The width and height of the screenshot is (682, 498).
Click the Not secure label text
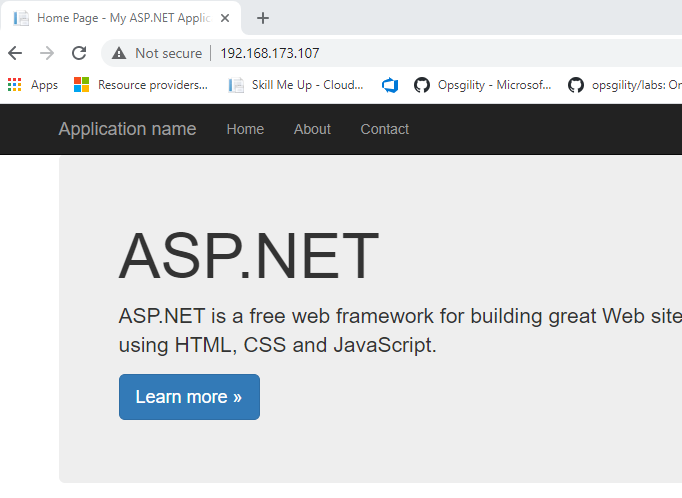(169, 53)
